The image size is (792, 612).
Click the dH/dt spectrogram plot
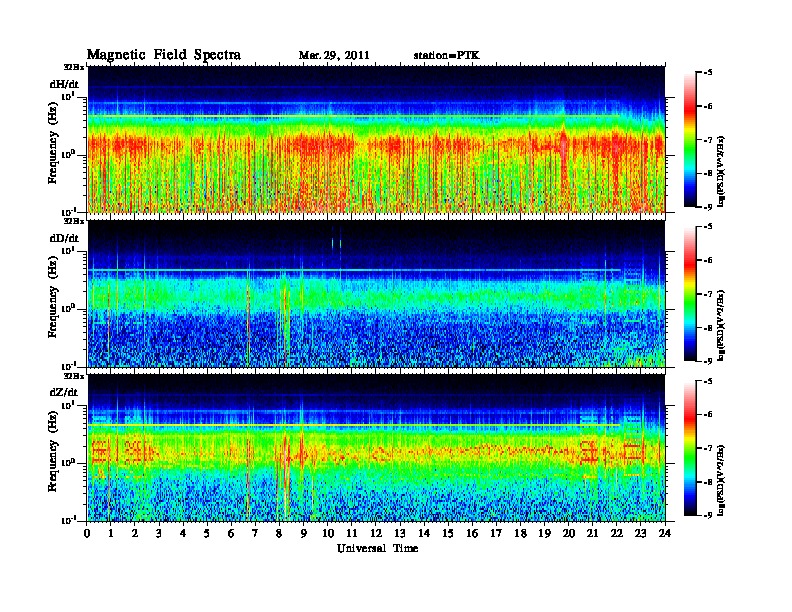pyautogui.click(x=377, y=139)
